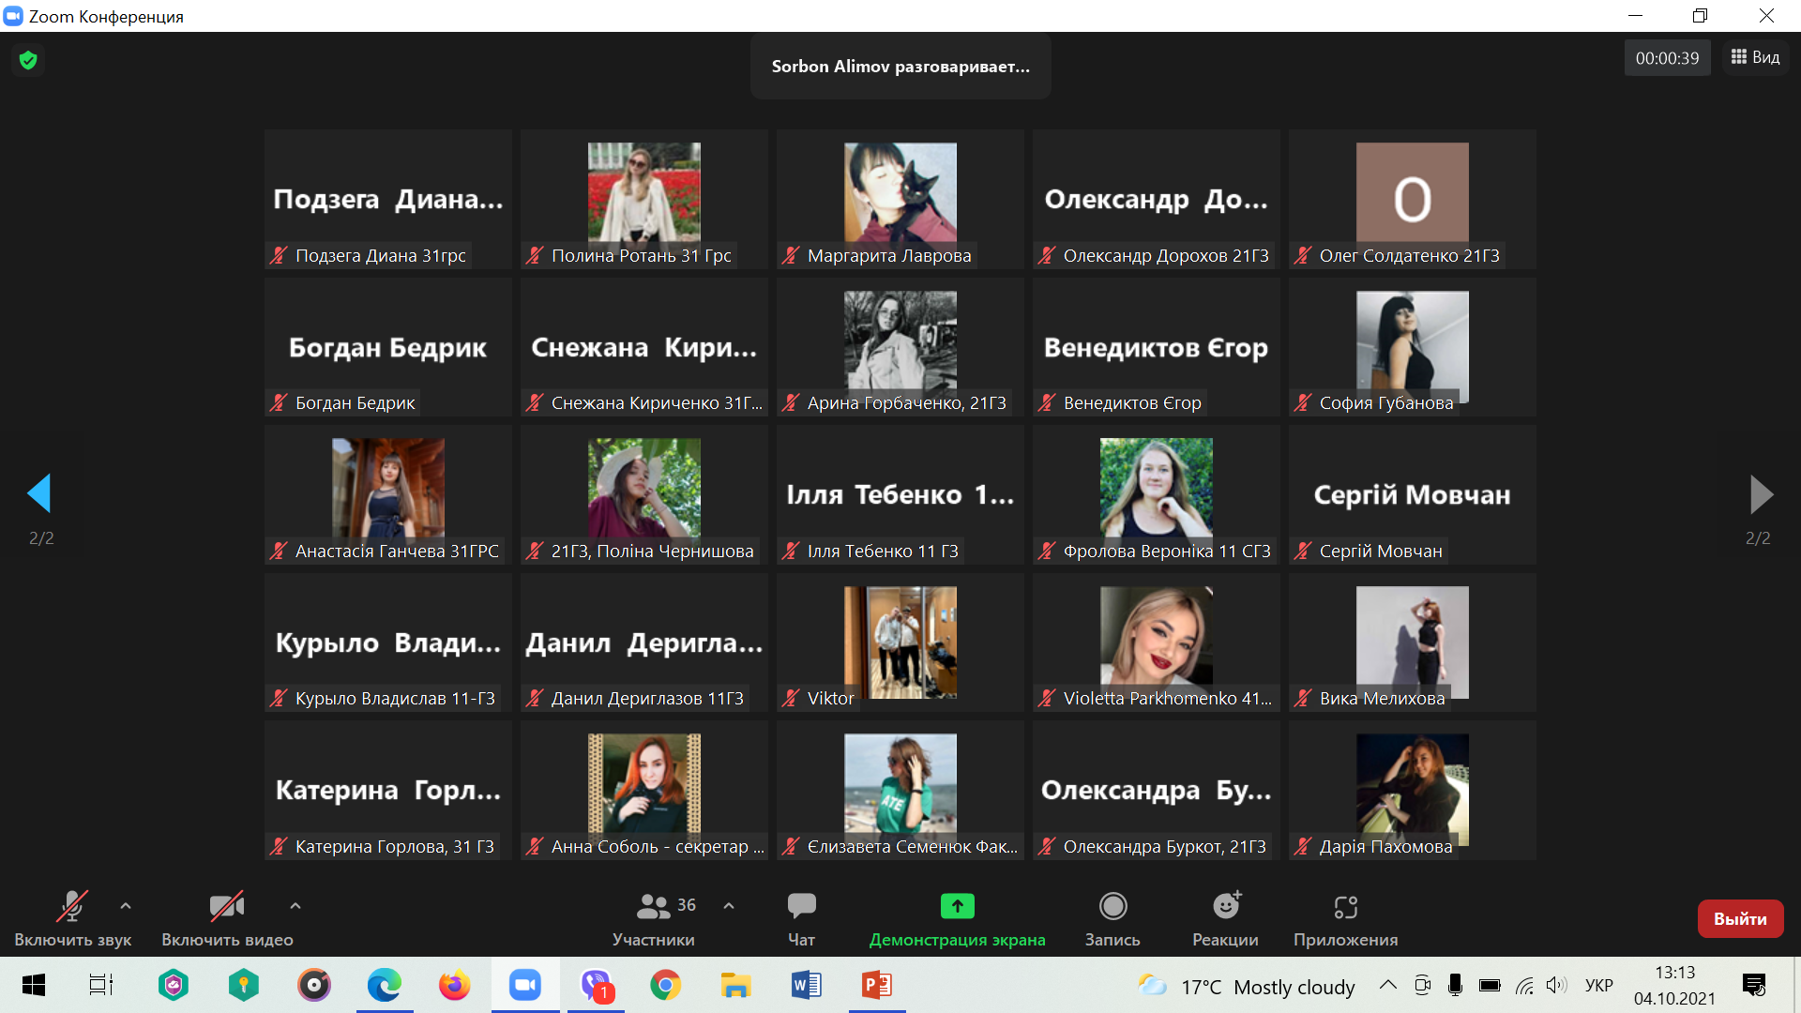This screenshot has width=1801, height=1013.
Task: Open the Chat panel
Action: [x=801, y=918]
